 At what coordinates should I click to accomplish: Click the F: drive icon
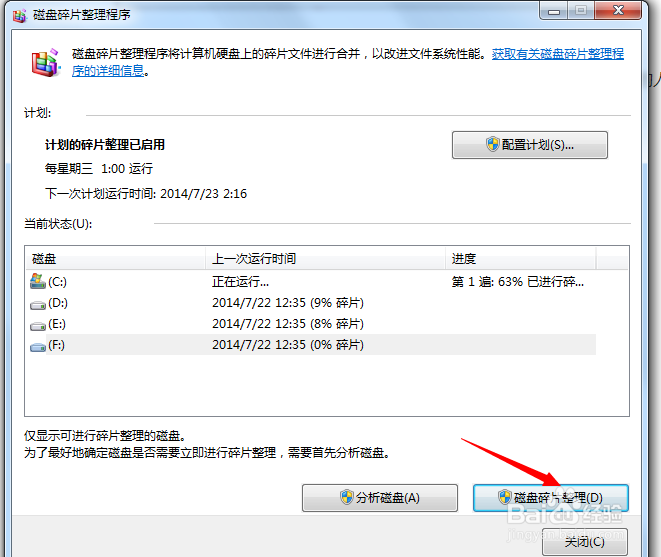[38, 347]
